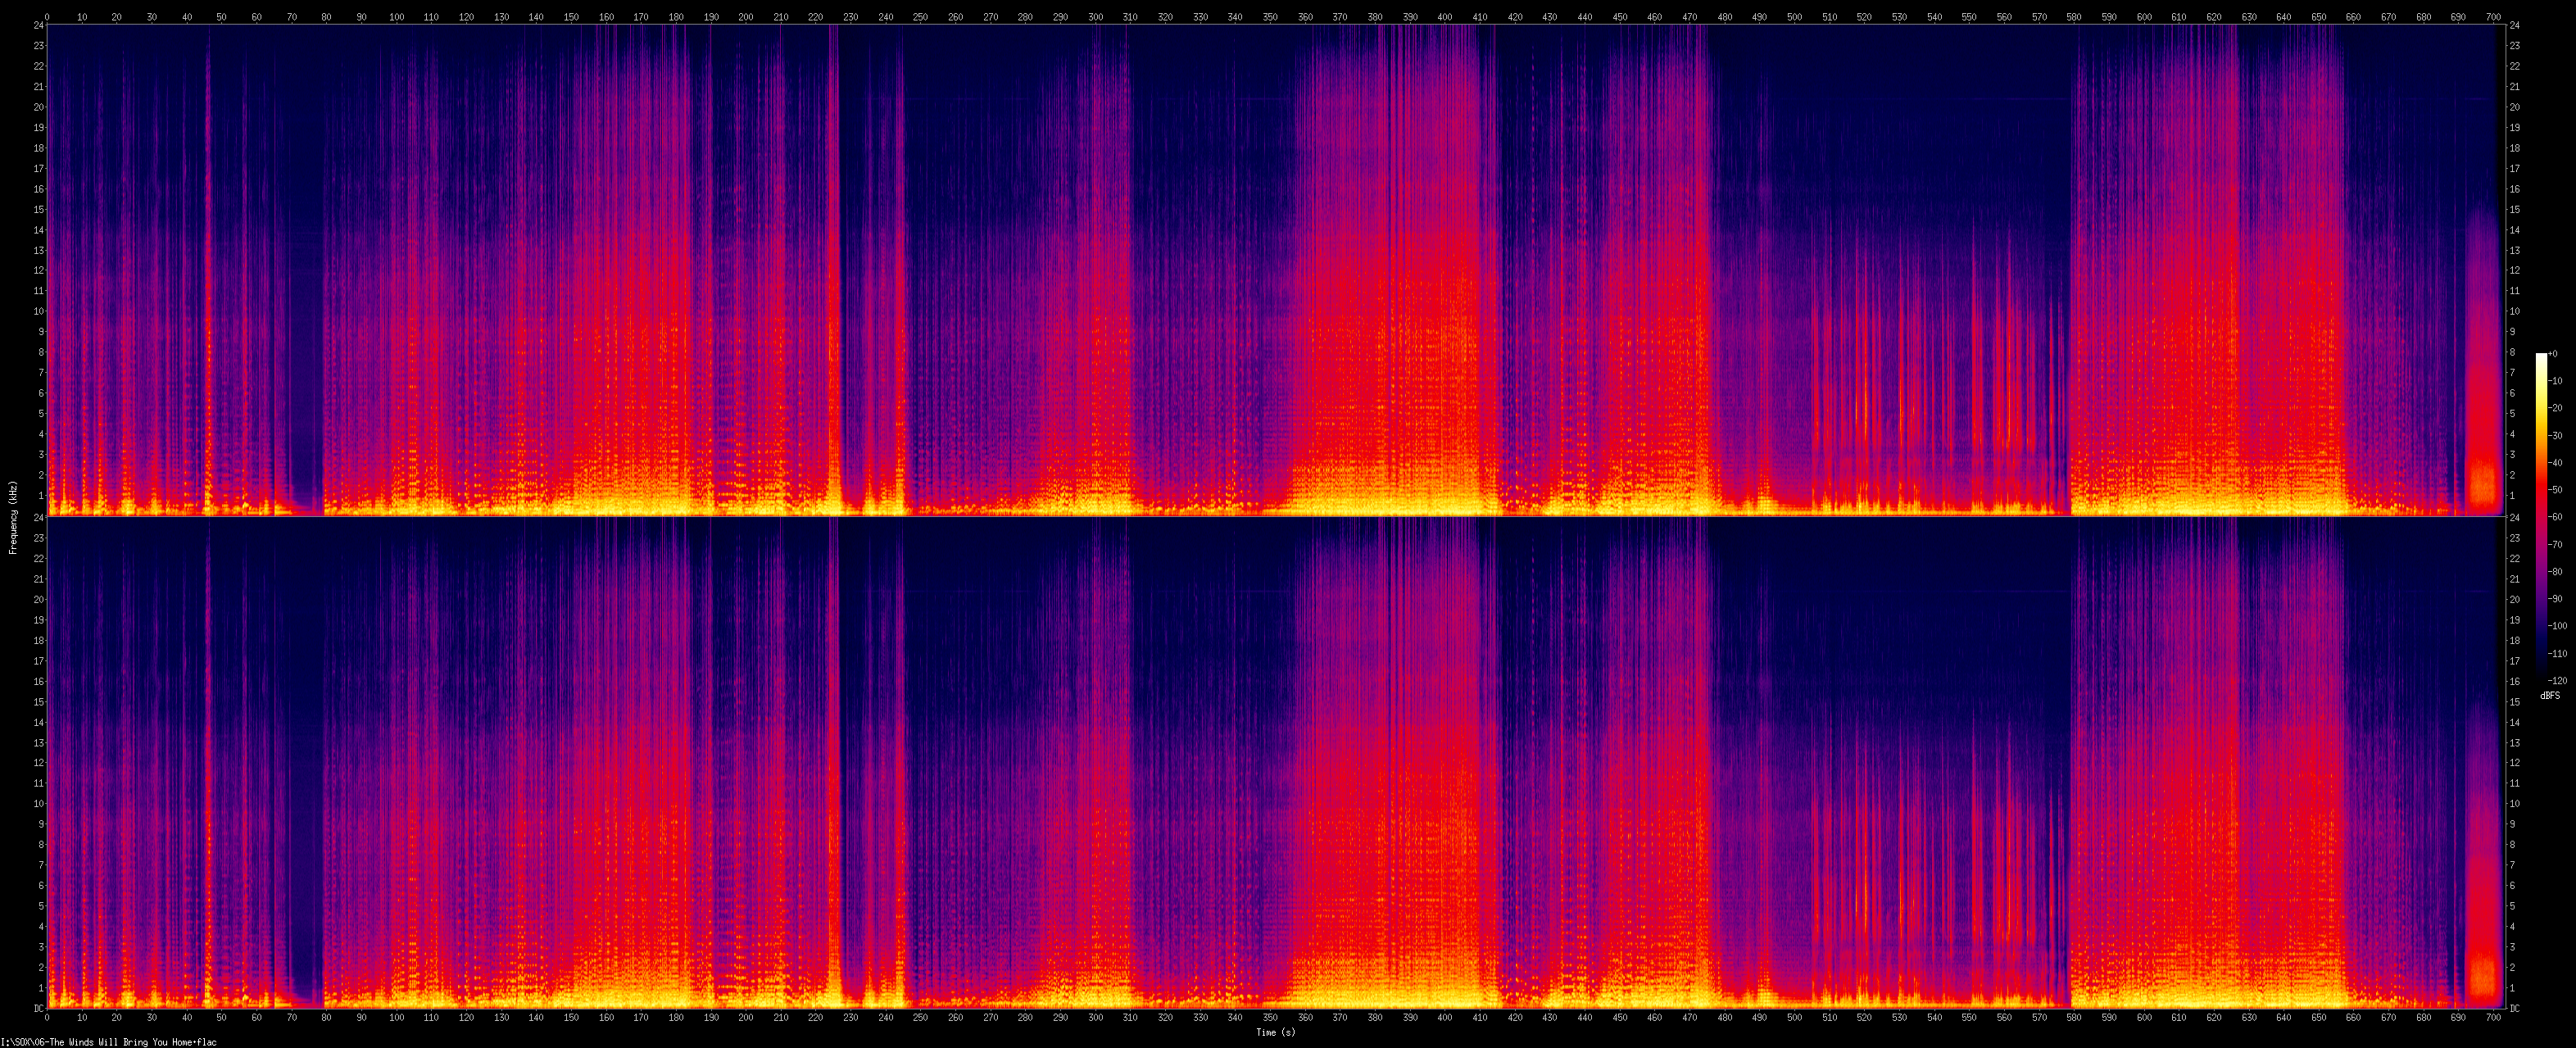2576x1048 pixels.
Task: Click the 470 tick on bottom time axis
Action: (1689, 1017)
